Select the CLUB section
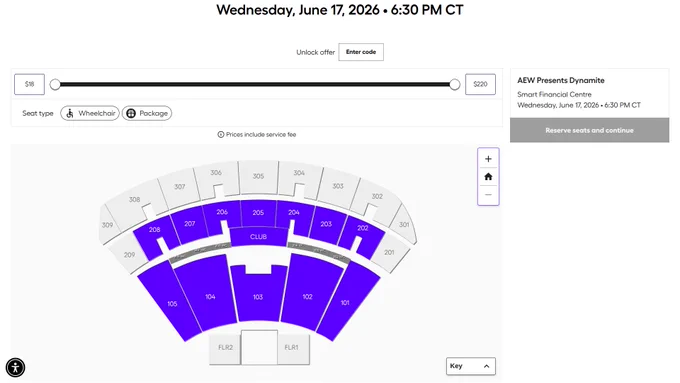Viewport: 680px width, 383px height. [x=258, y=237]
